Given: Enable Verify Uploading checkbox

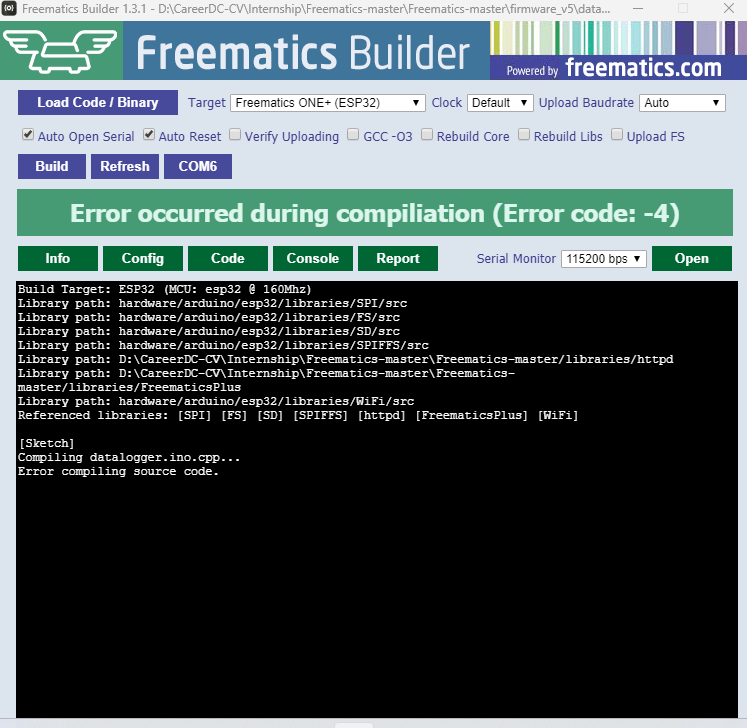Looking at the screenshot, I should [x=235, y=135].
